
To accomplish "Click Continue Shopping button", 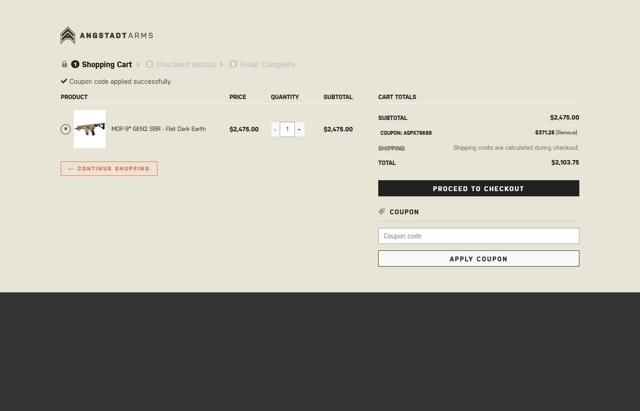I will click(x=109, y=169).
